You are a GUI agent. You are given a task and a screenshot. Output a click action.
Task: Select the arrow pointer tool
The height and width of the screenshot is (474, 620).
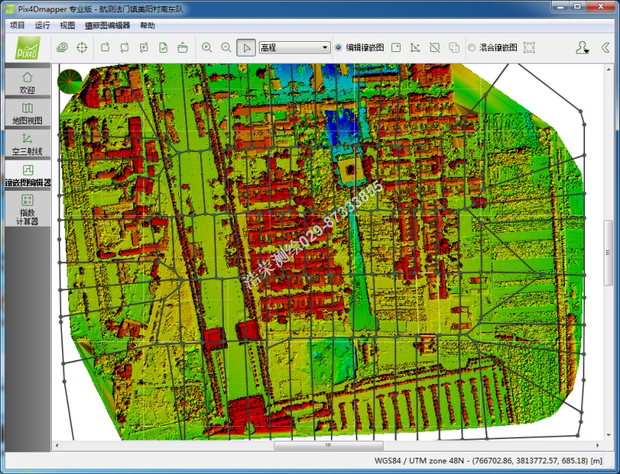pos(246,48)
